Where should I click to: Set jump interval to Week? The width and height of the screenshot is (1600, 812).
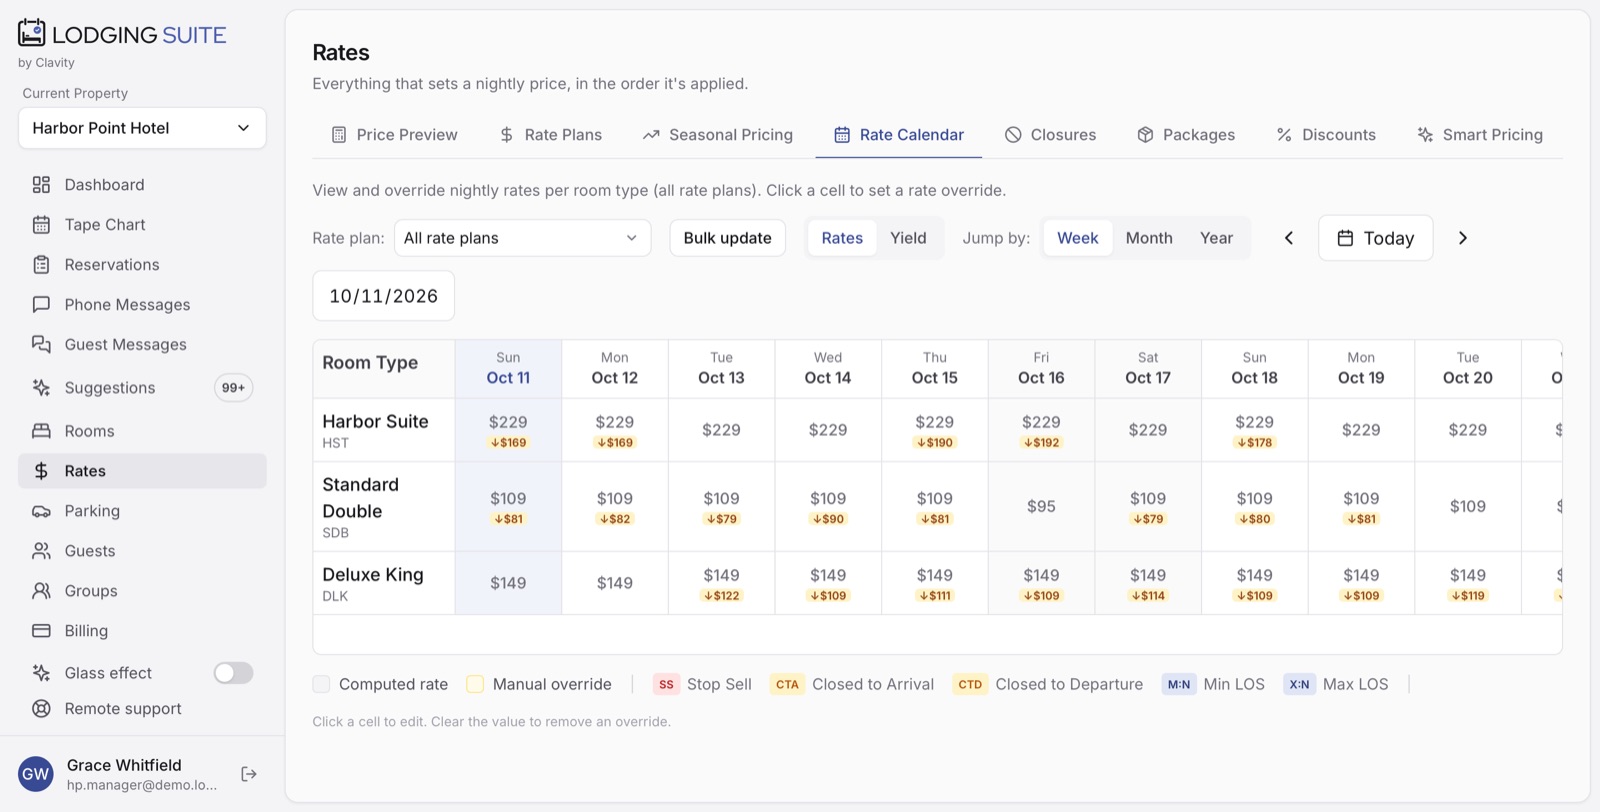coord(1078,238)
